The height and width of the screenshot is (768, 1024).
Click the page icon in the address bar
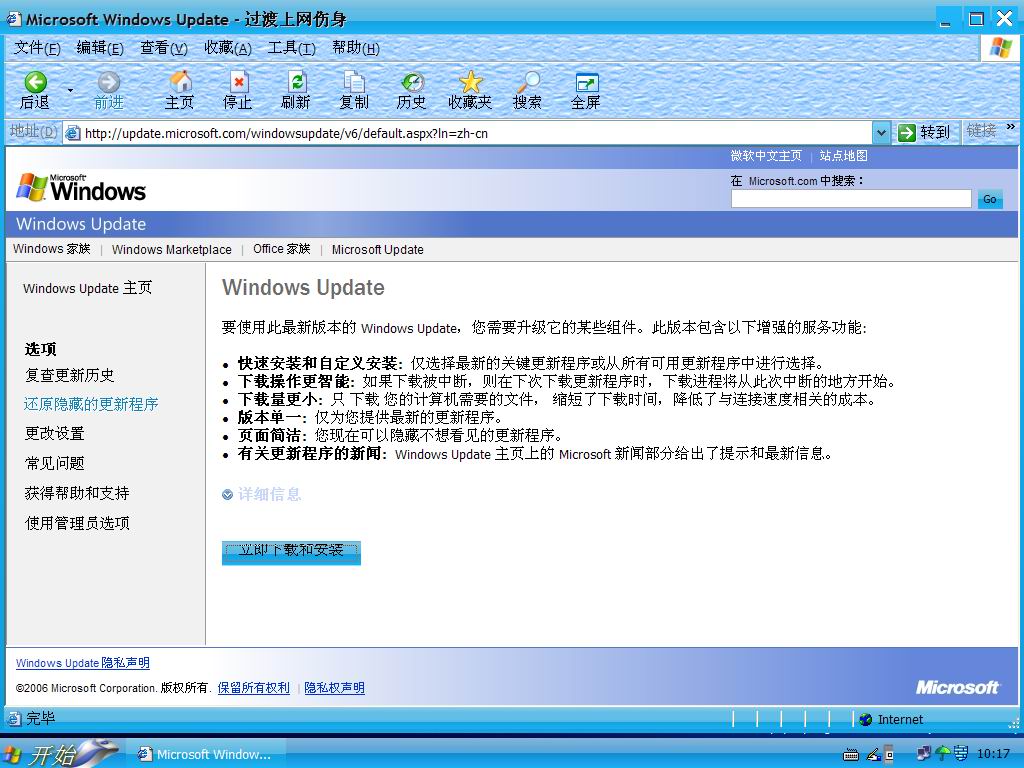click(72, 133)
